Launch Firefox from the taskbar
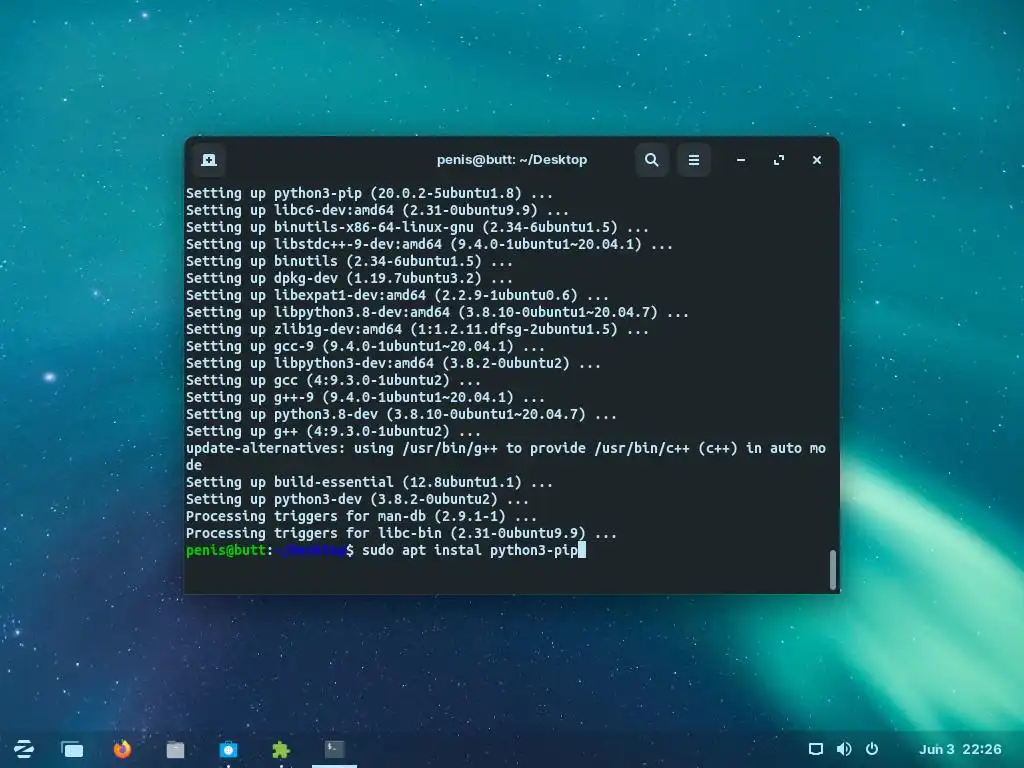The image size is (1024, 768). click(122, 749)
